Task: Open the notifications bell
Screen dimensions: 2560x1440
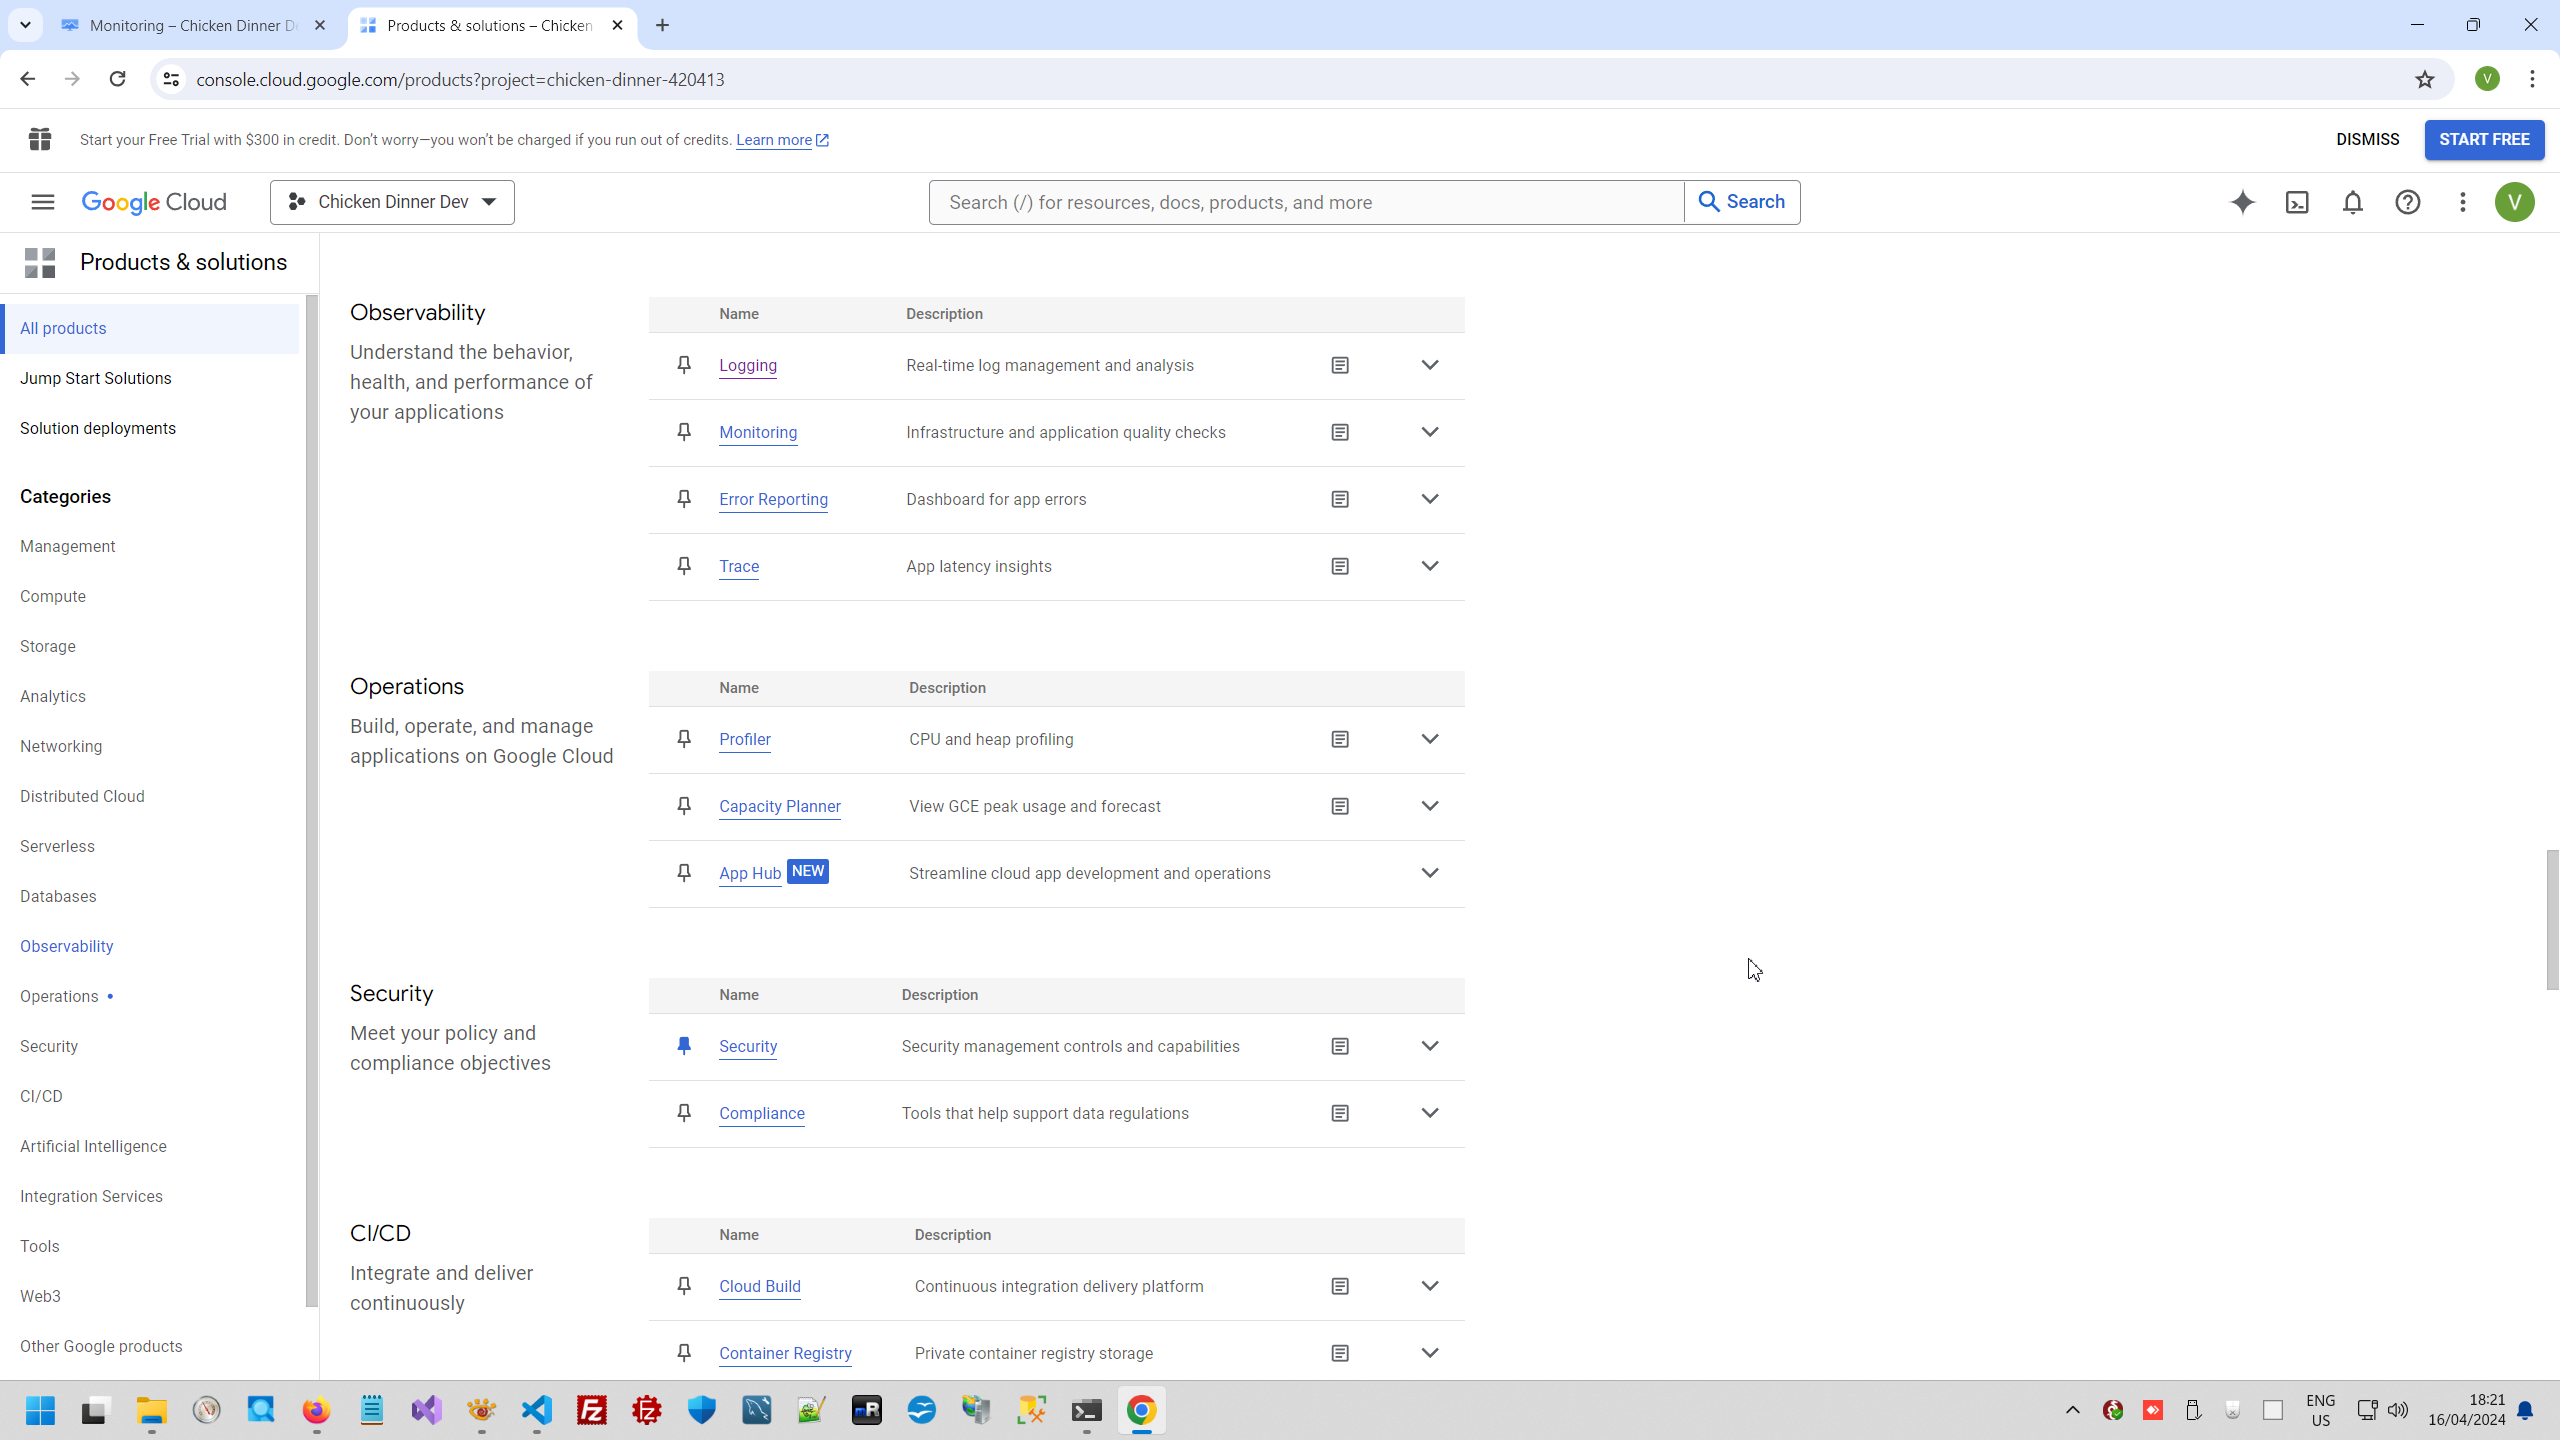Action: click(2352, 203)
